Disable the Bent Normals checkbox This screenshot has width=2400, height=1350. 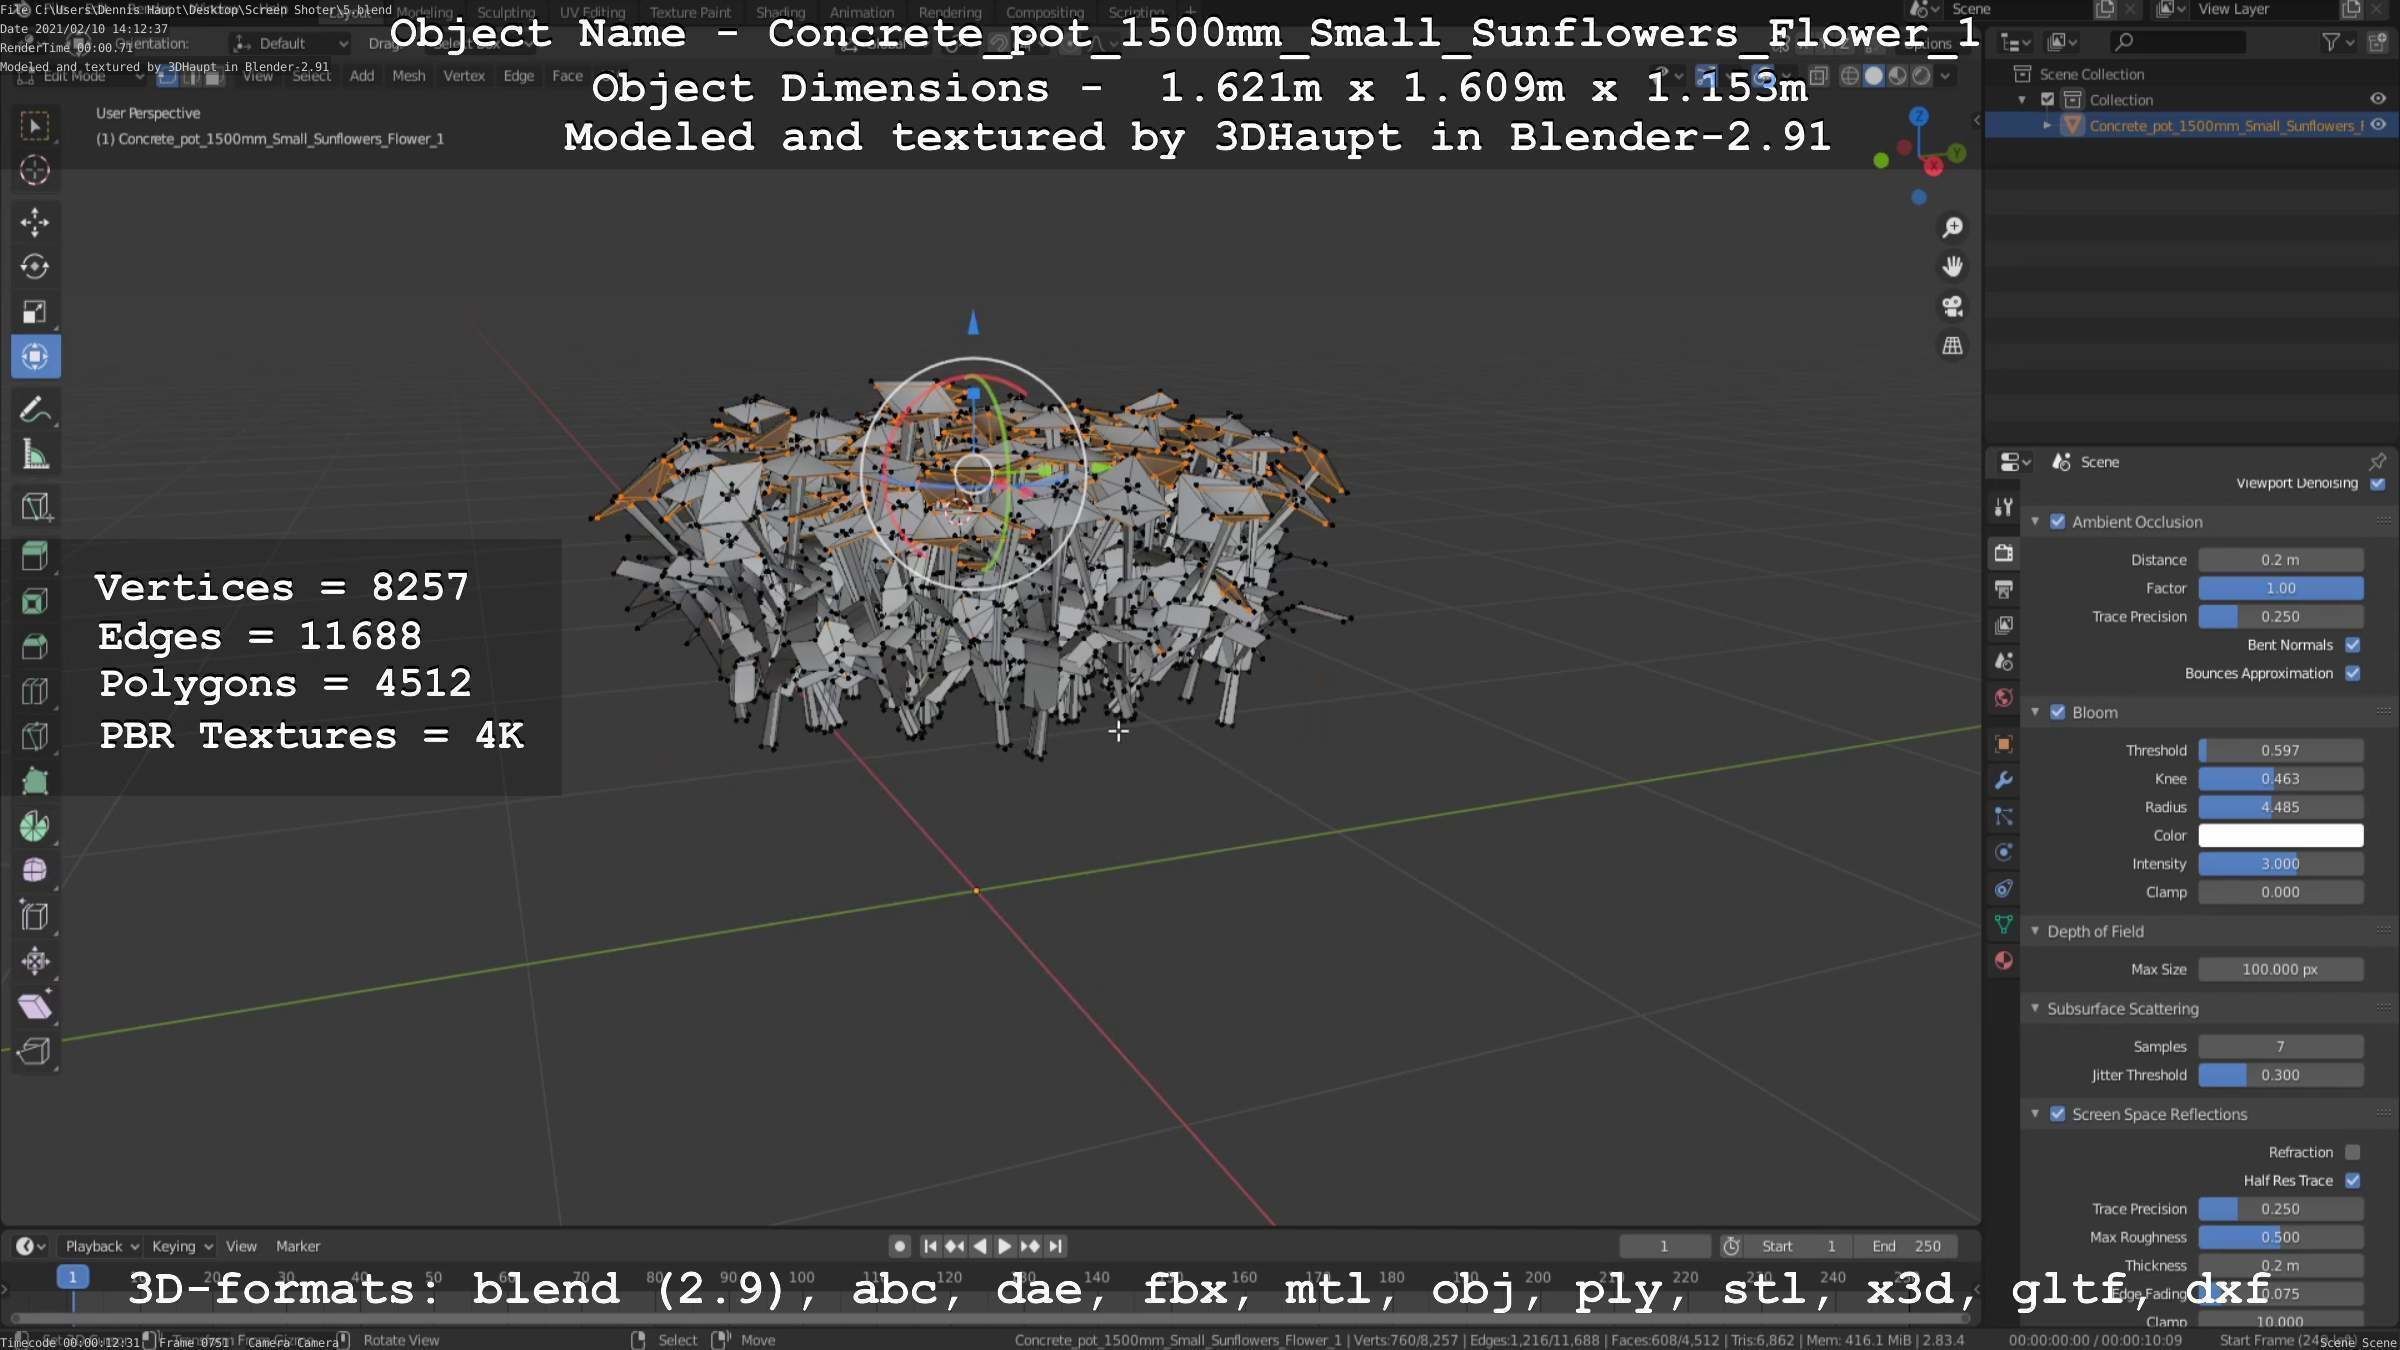click(2353, 645)
